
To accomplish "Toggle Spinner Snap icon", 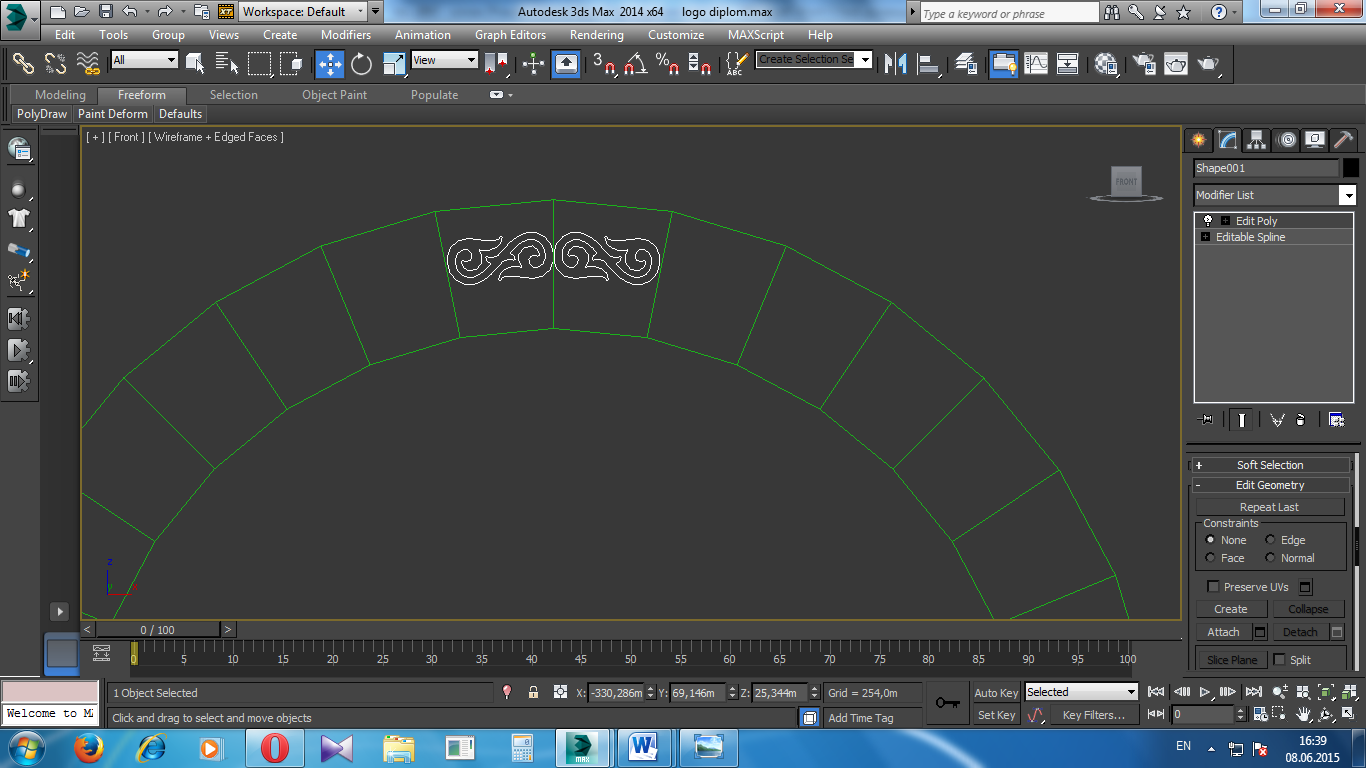I will pyautogui.click(x=700, y=63).
